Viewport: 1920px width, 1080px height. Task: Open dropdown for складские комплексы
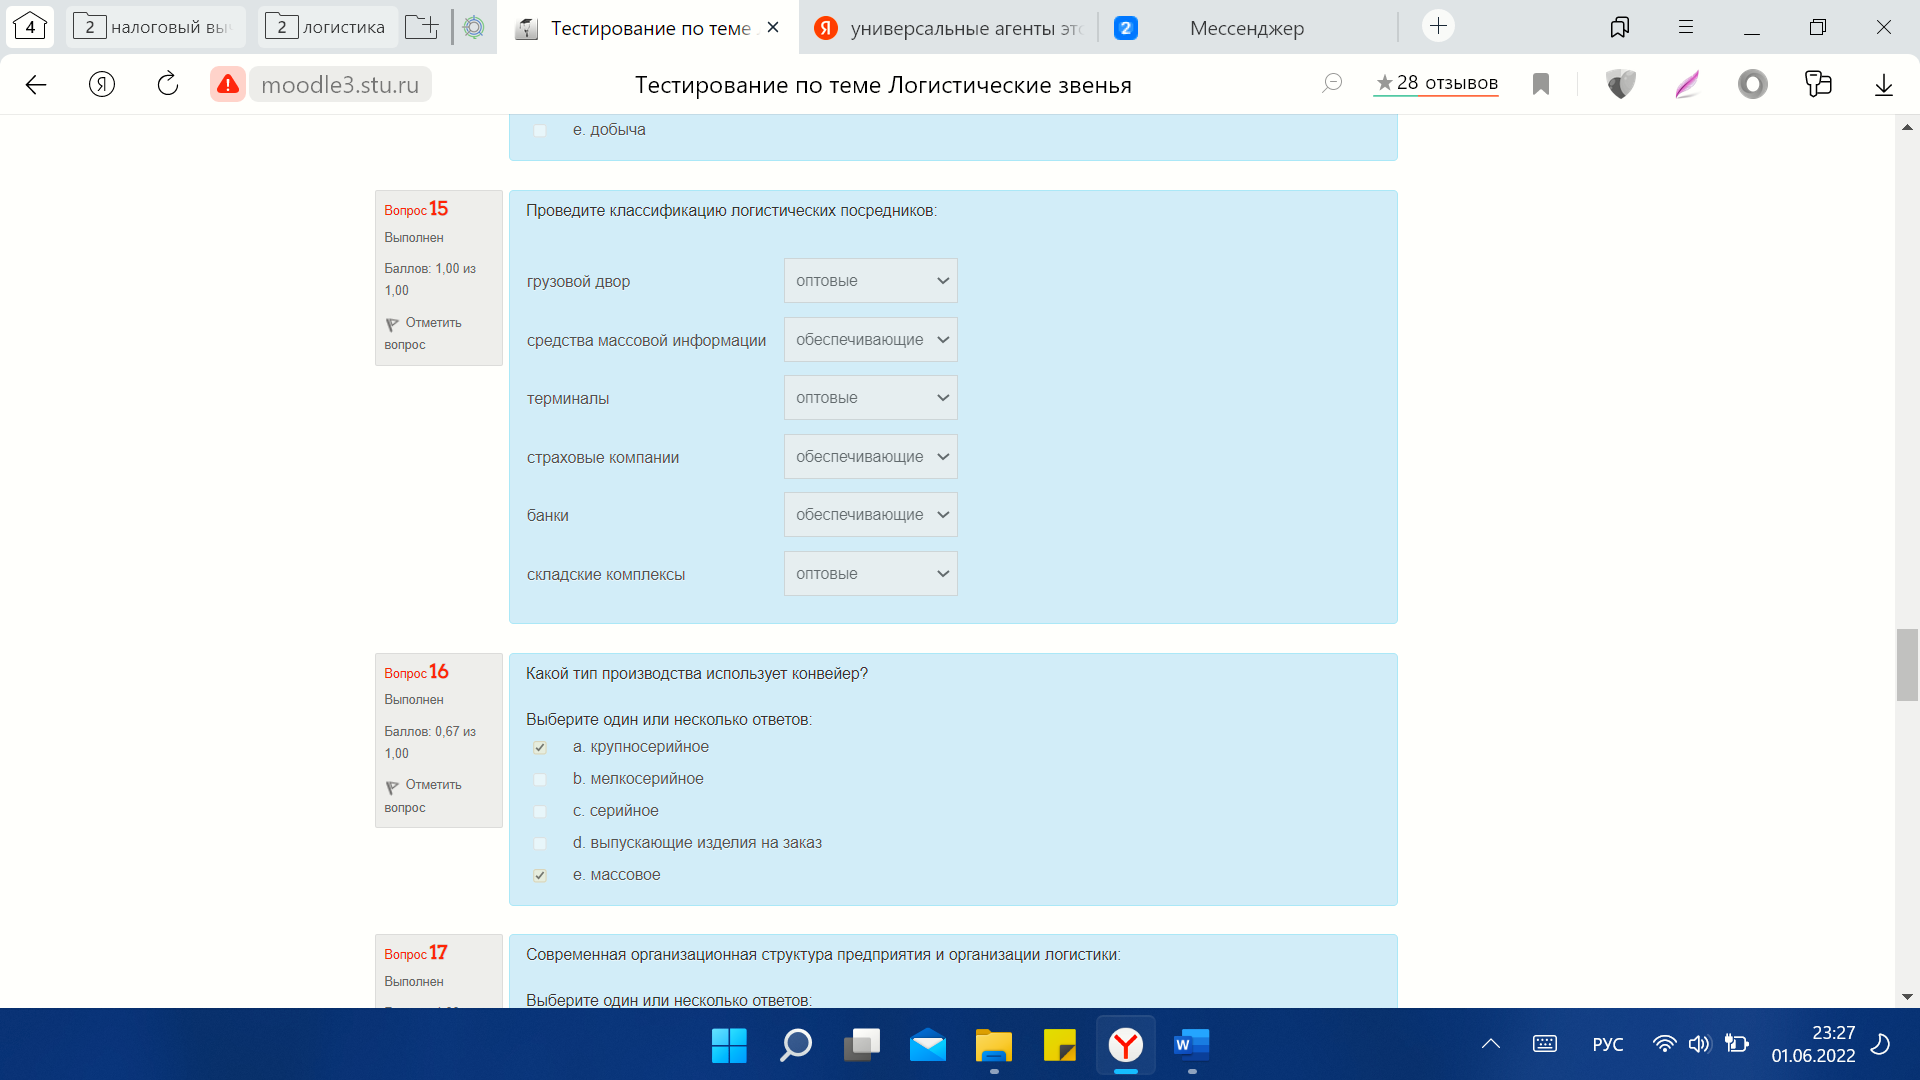pos(871,574)
